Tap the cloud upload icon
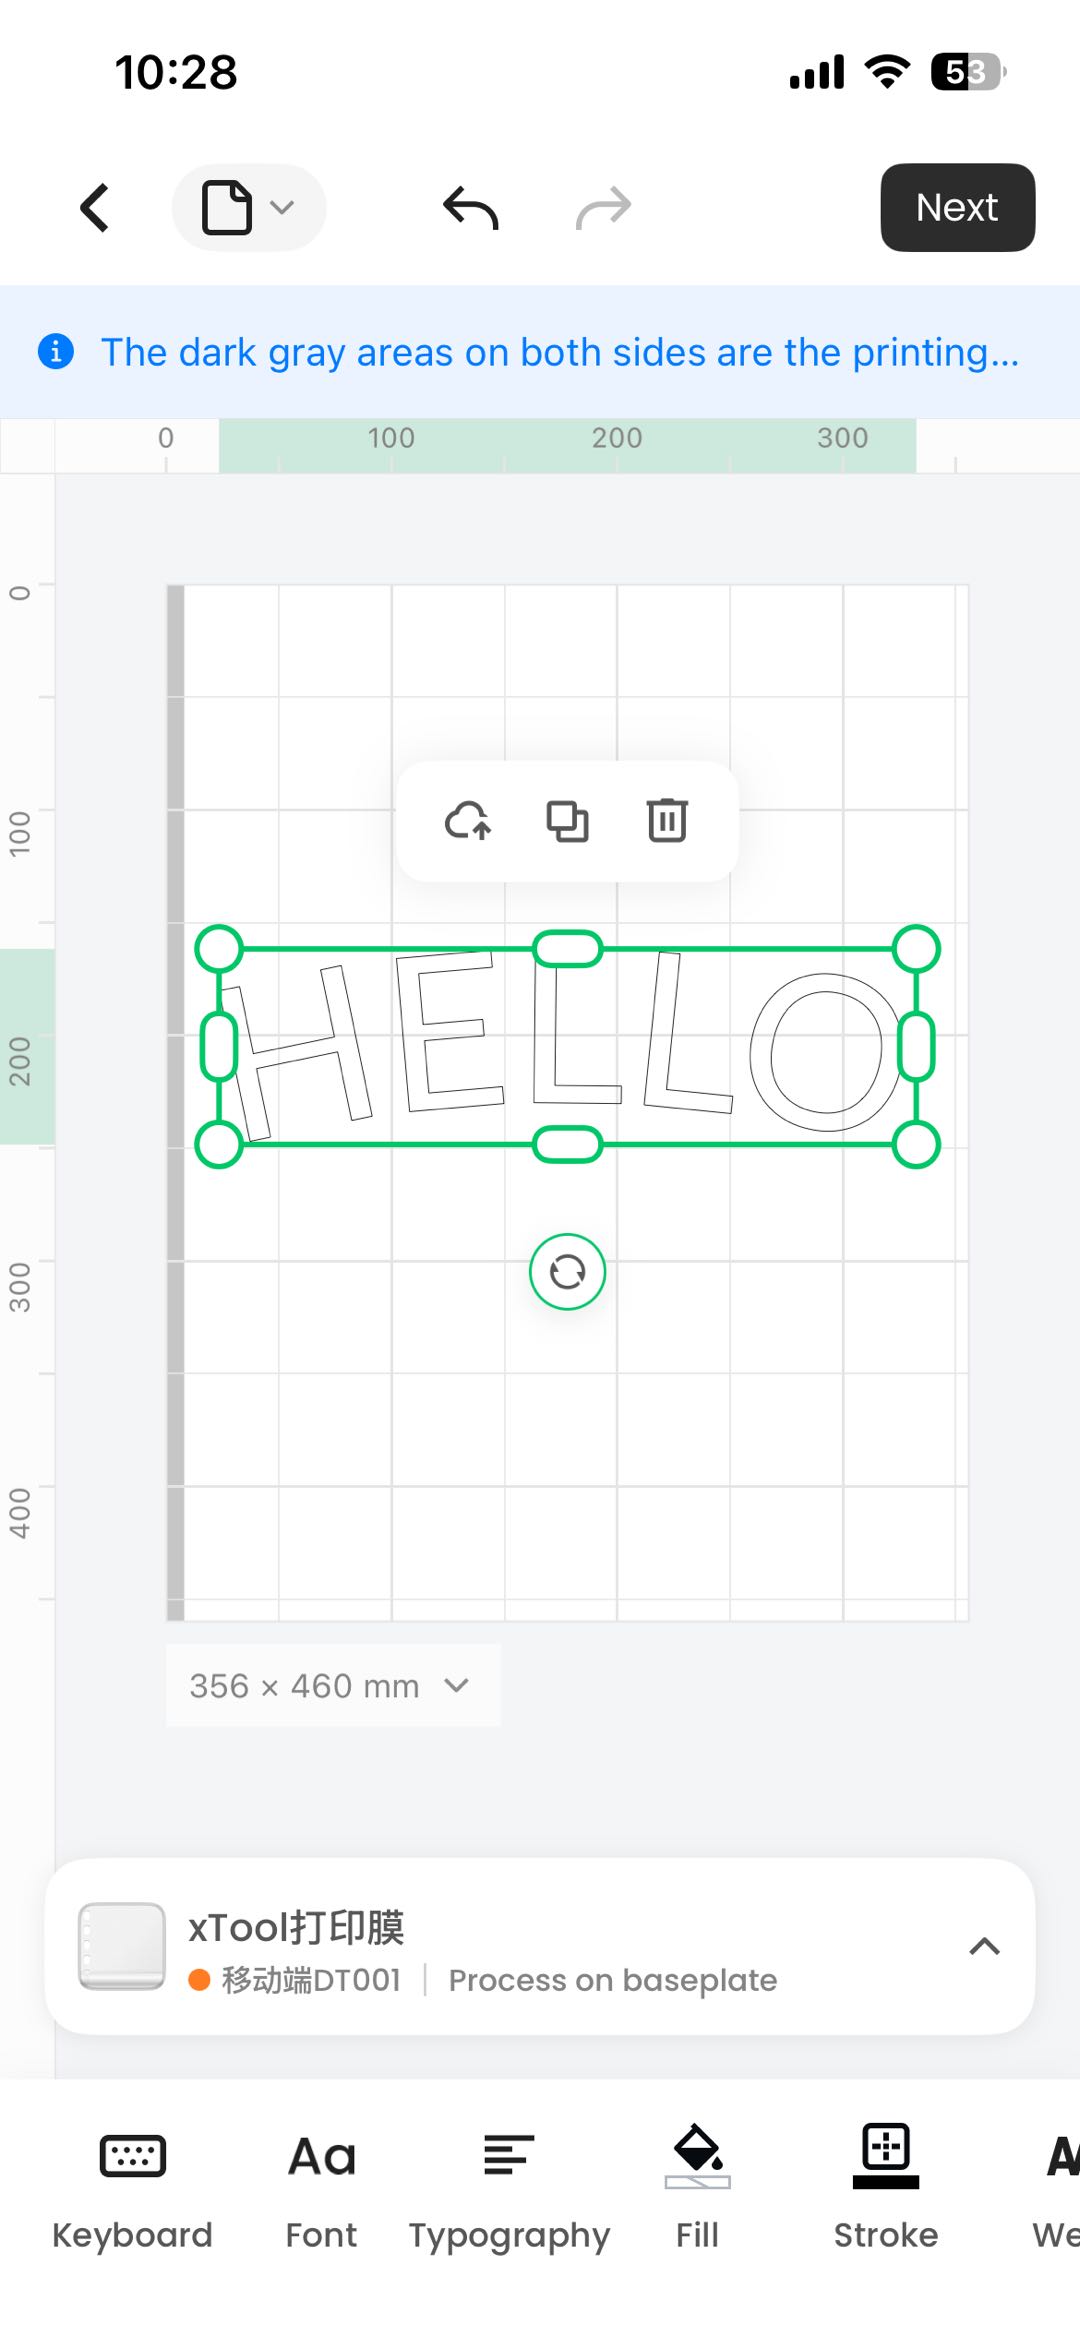The image size is (1080, 2337). tap(468, 821)
